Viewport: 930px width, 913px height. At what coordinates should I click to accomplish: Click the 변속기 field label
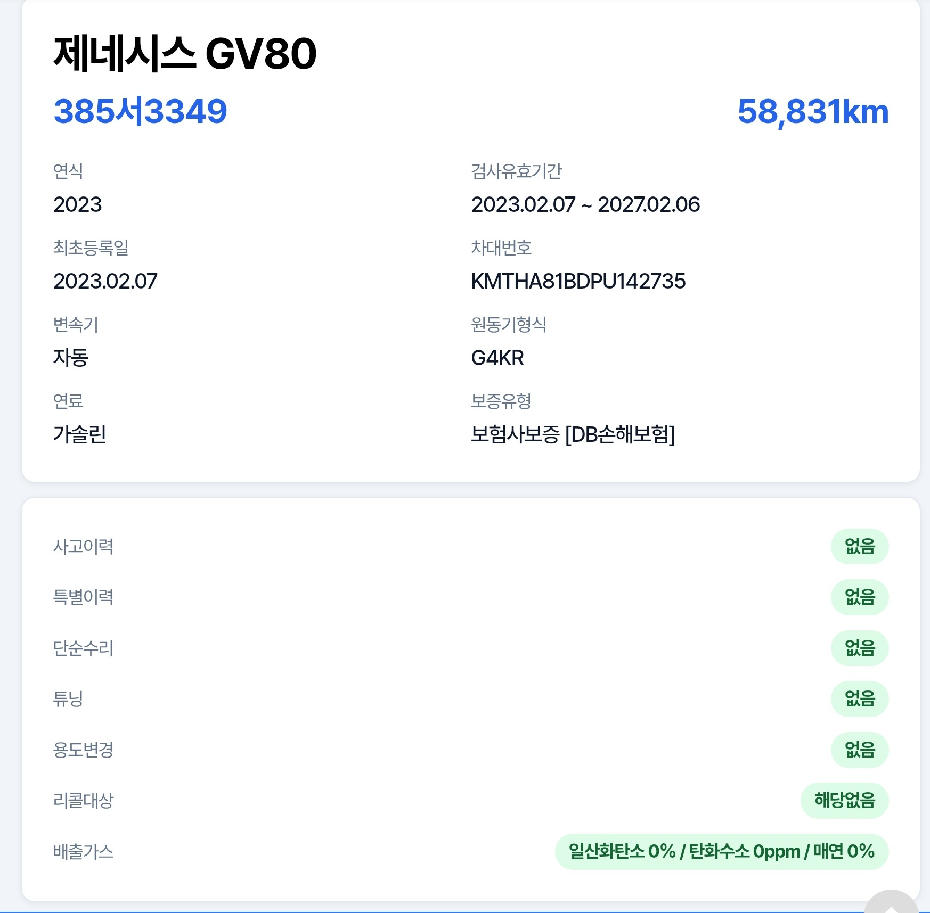tap(75, 325)
